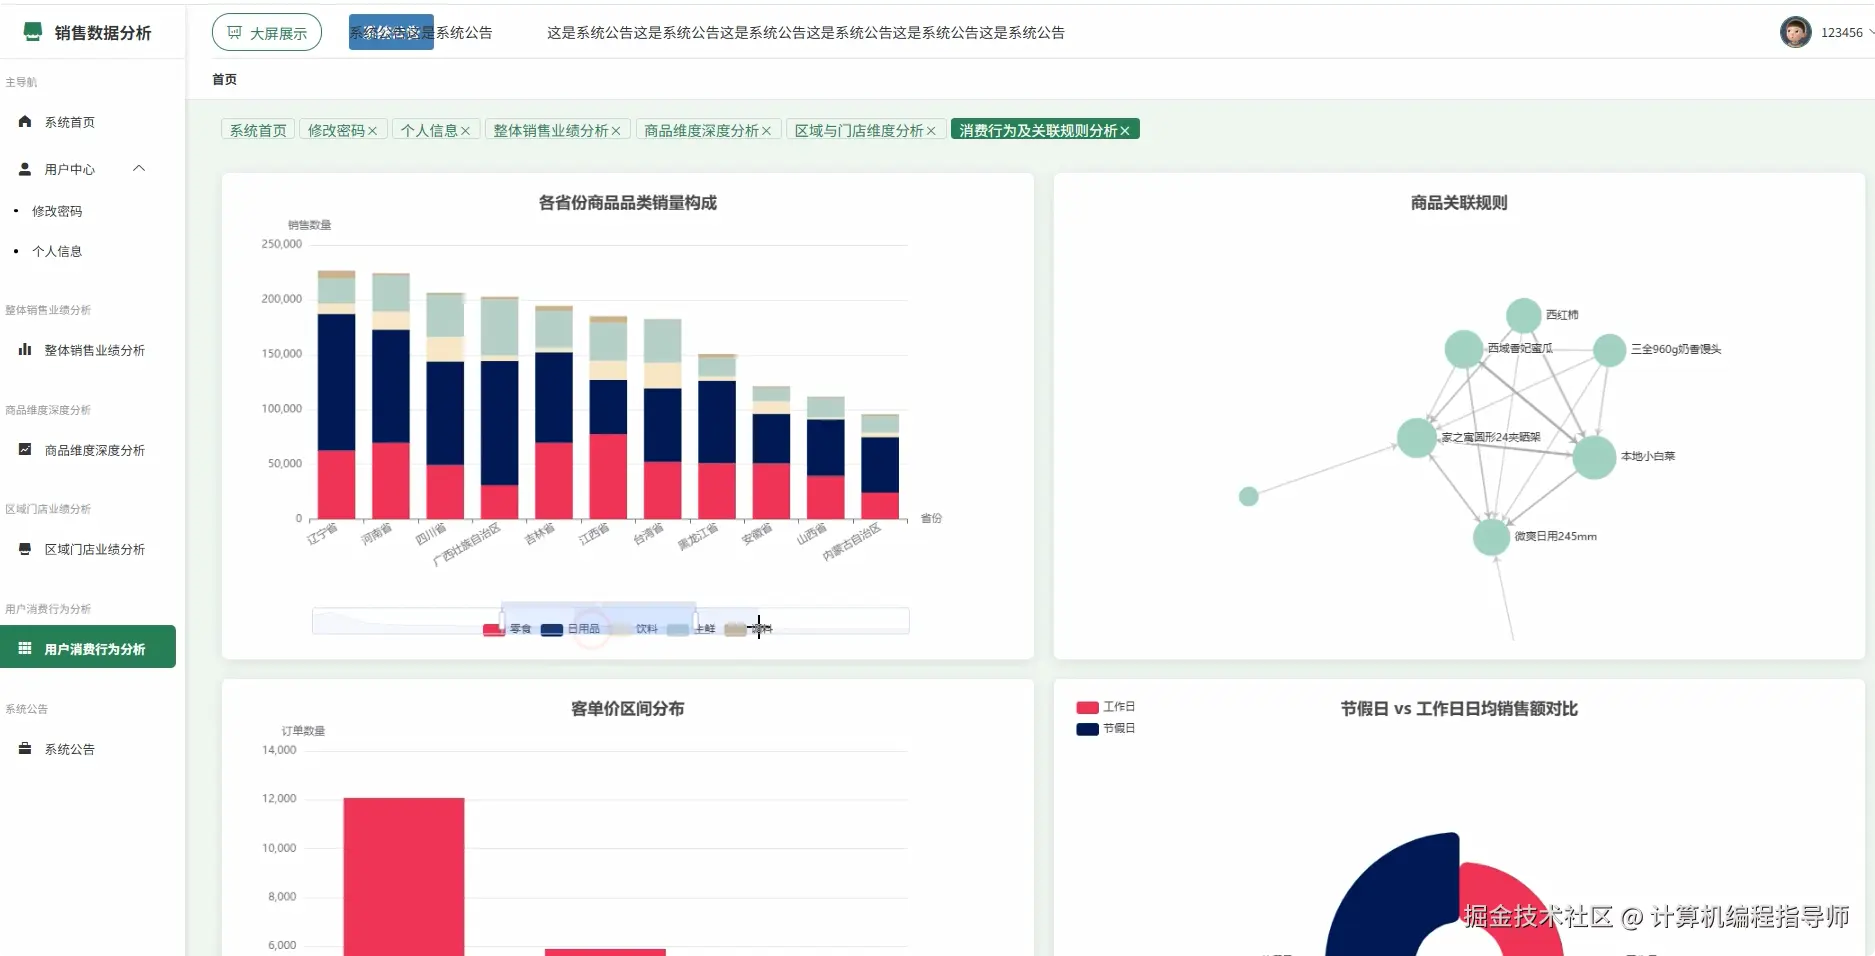Image resolution: width=1875 pixels, height=956 pixels.
Task: Switch to the 商品维度深度分析 tab
Action: click(x=700, y=129)
